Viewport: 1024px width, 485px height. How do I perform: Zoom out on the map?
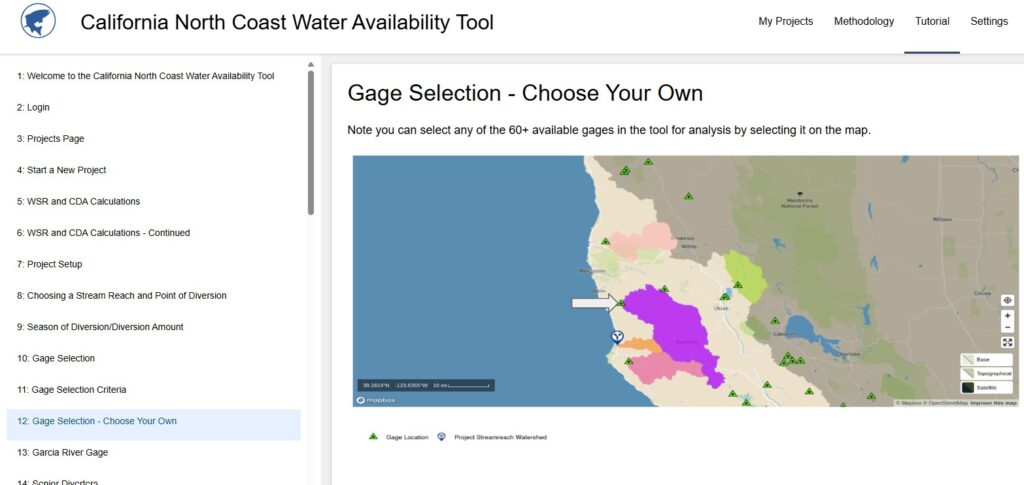click(x=1007, y=327)
